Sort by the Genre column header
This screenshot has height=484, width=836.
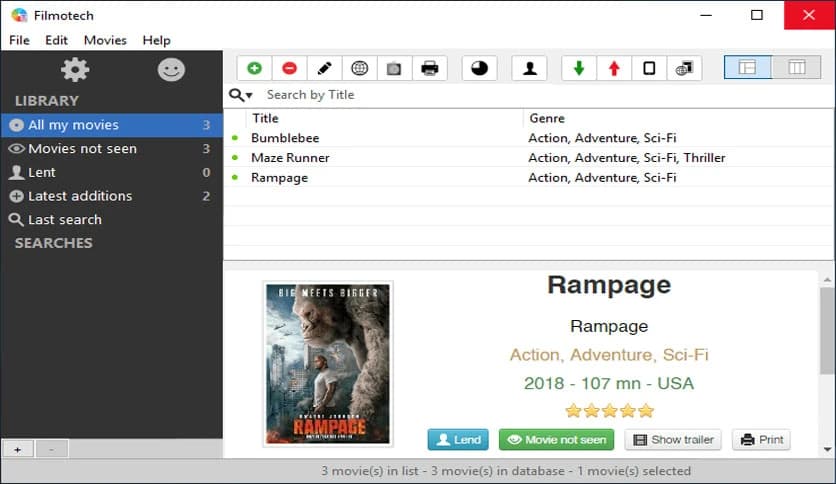[x=678, y=118]
